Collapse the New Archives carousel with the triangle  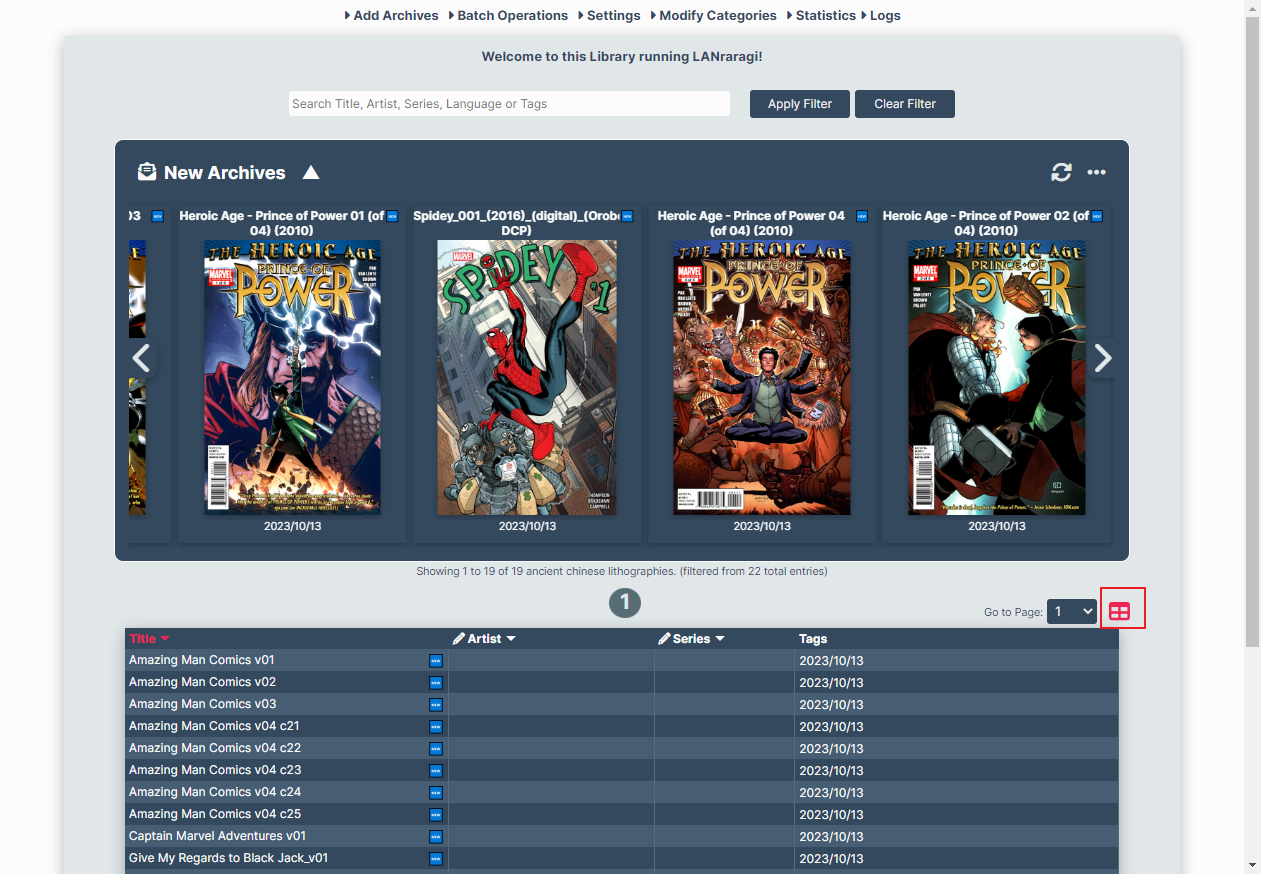click(311, 173)
